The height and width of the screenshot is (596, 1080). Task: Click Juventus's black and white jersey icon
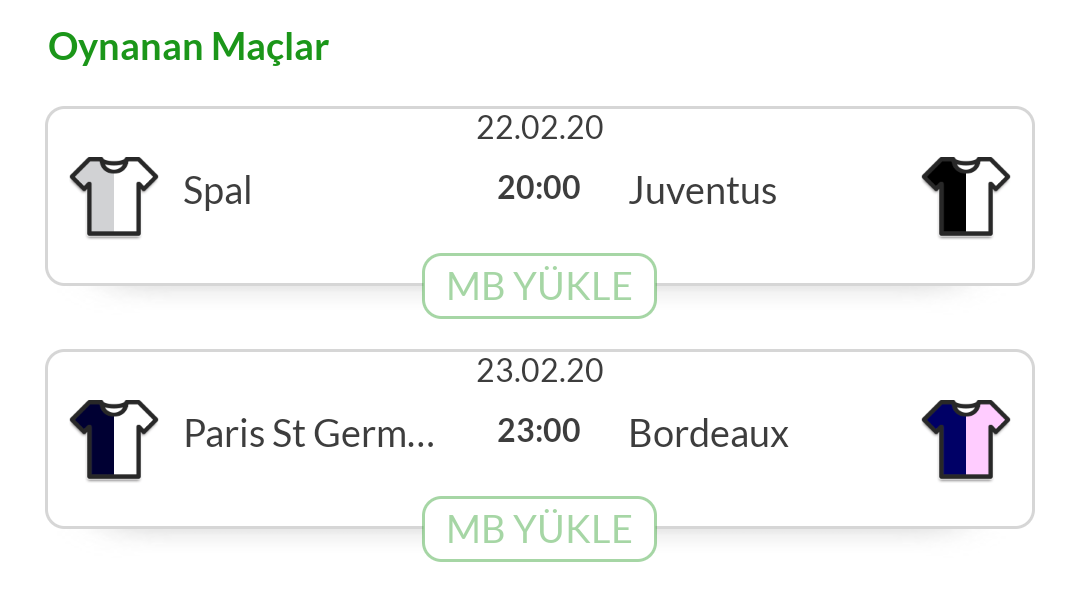(966, 196)
